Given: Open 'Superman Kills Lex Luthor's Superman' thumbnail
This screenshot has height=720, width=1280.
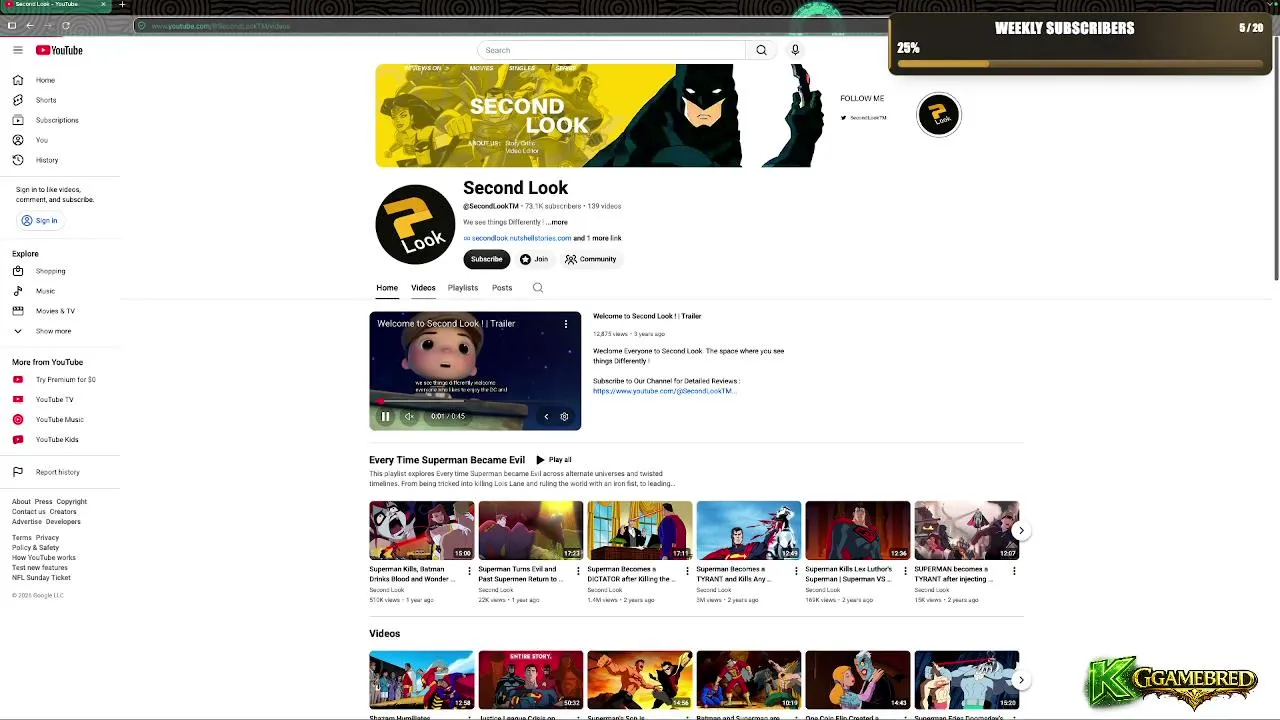Looking at the screenshot, I should coord(858,530).
